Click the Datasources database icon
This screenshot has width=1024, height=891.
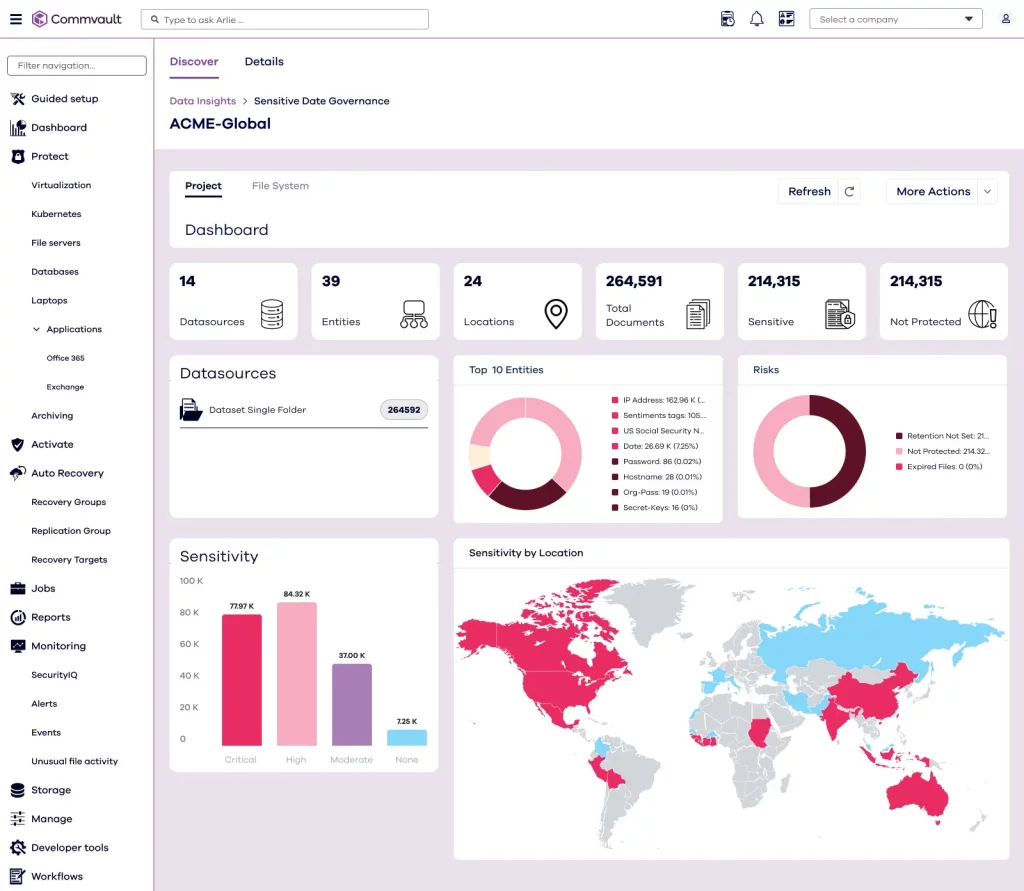[x=271, y=314]
